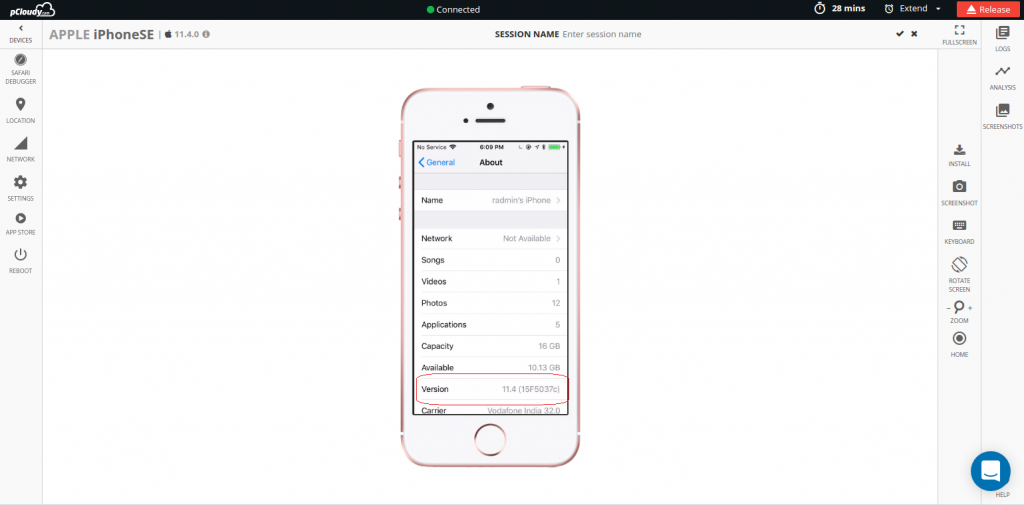Rotate the device screen
Viewport: 1024px width, 505px height.
pyautogui.click(x=959, y=265)
